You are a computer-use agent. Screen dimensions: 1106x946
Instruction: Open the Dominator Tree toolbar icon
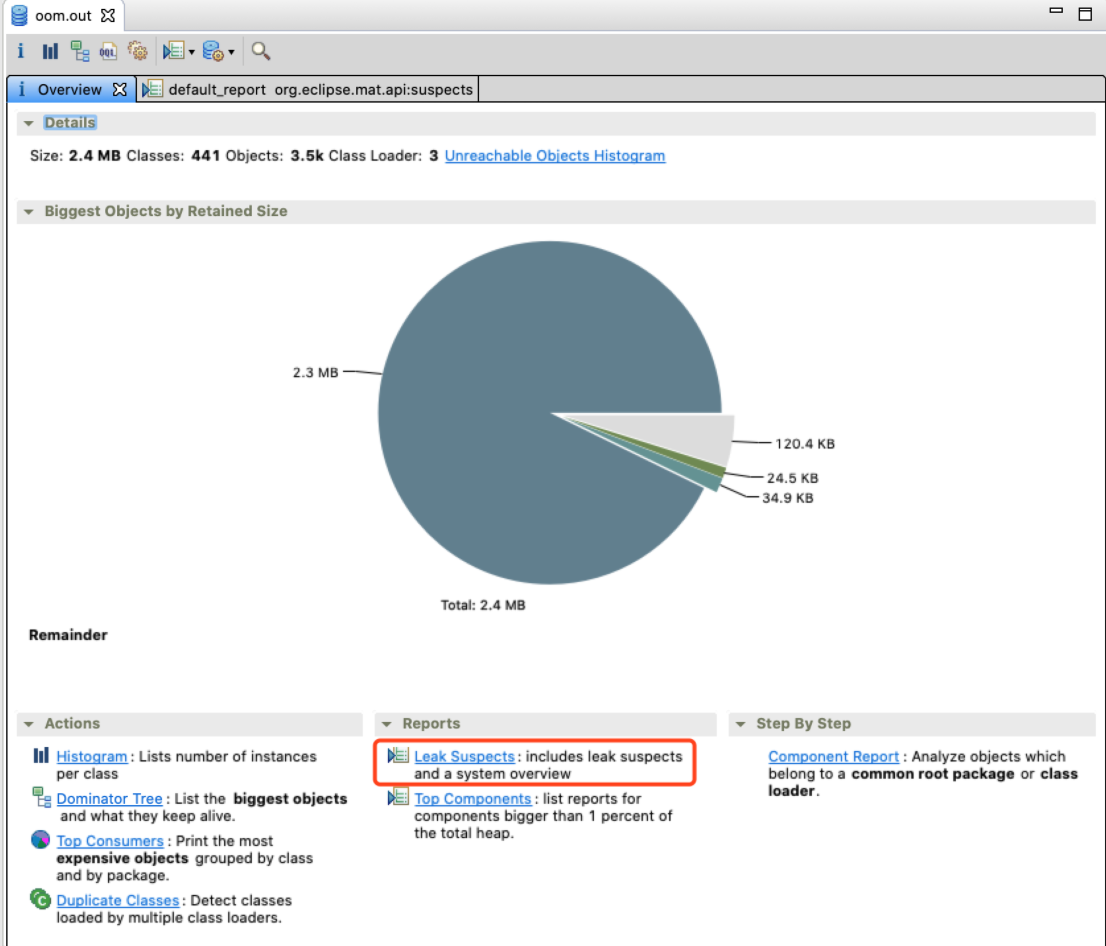coord(80,51)
